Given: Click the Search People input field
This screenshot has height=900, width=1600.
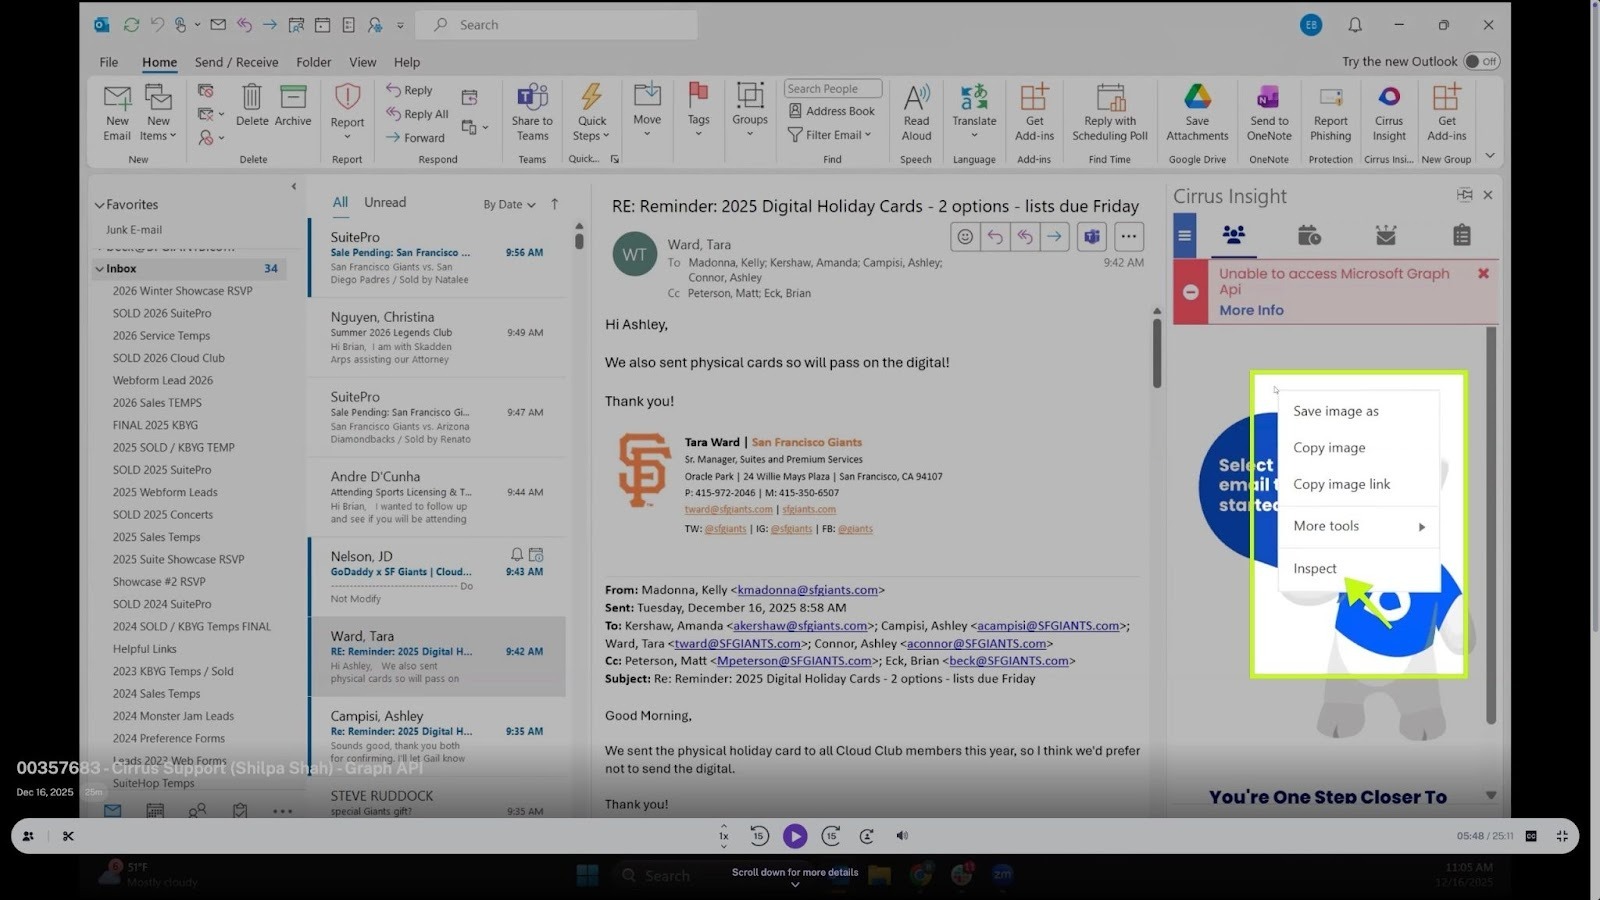Looking at the screenshot, I should pyautogui.click(x=832, y=89).
